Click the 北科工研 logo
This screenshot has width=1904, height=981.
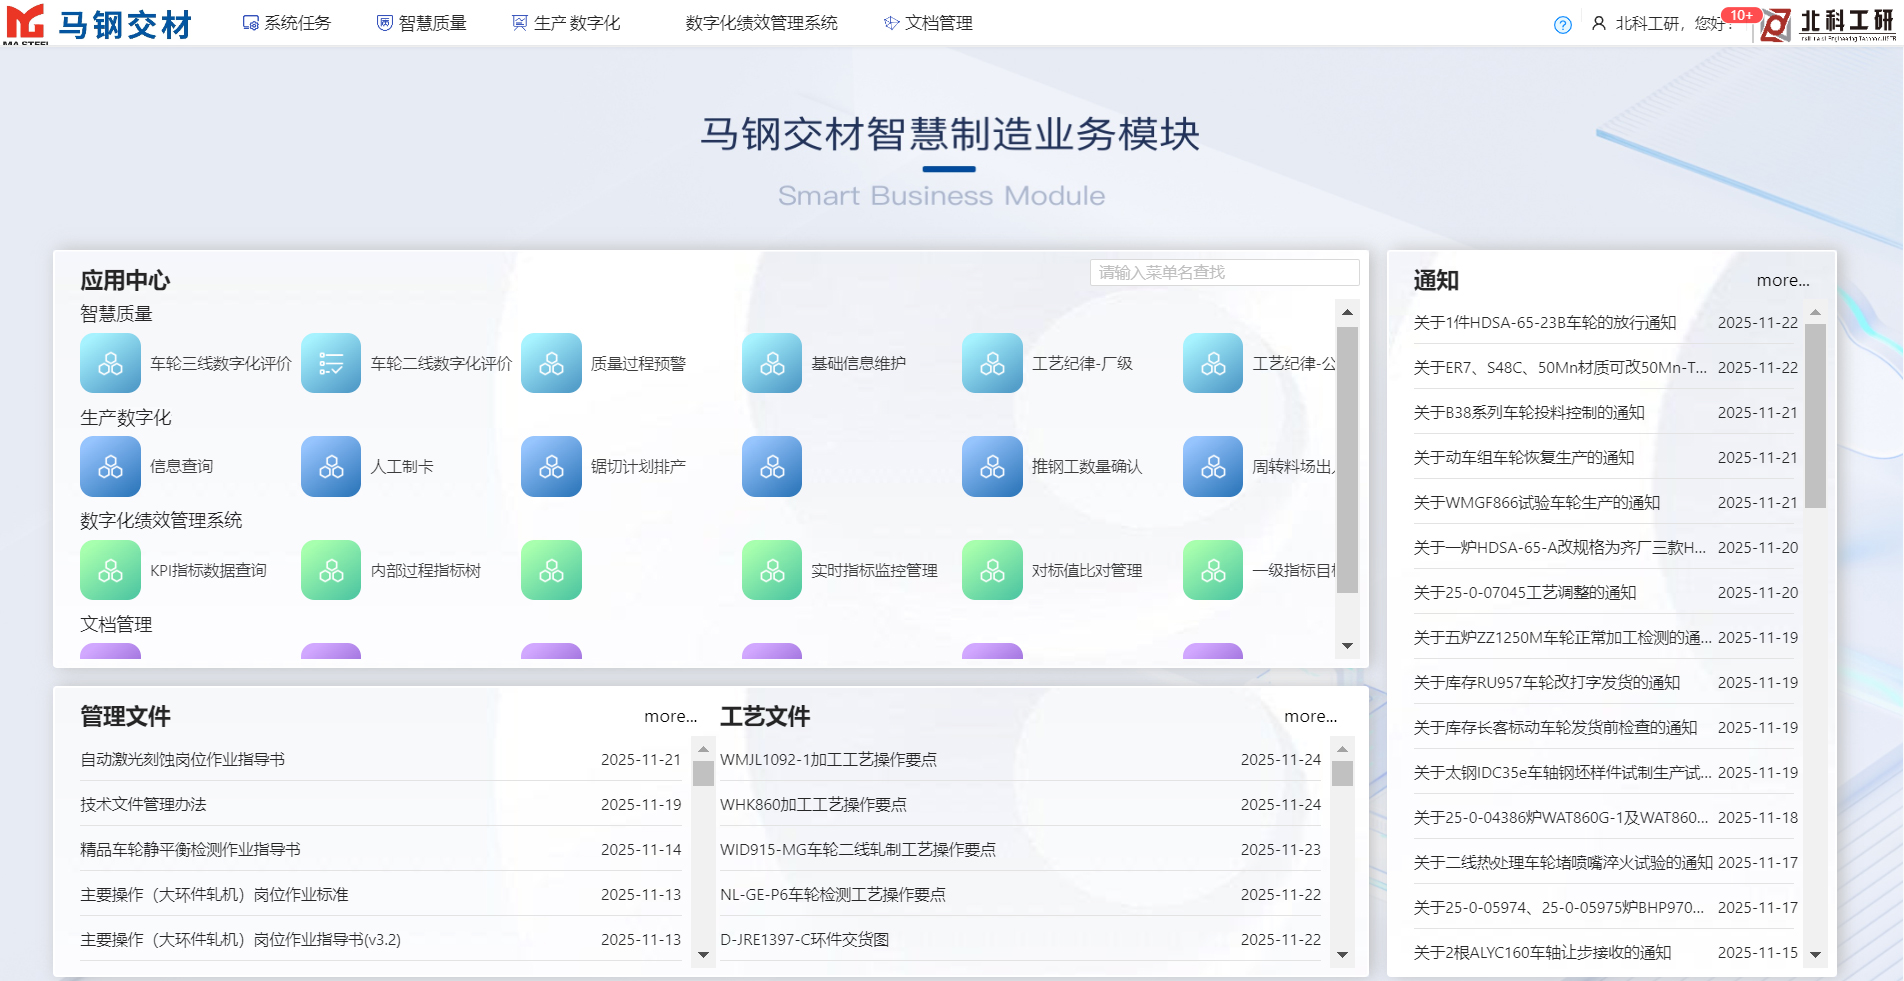[1830, 27]
